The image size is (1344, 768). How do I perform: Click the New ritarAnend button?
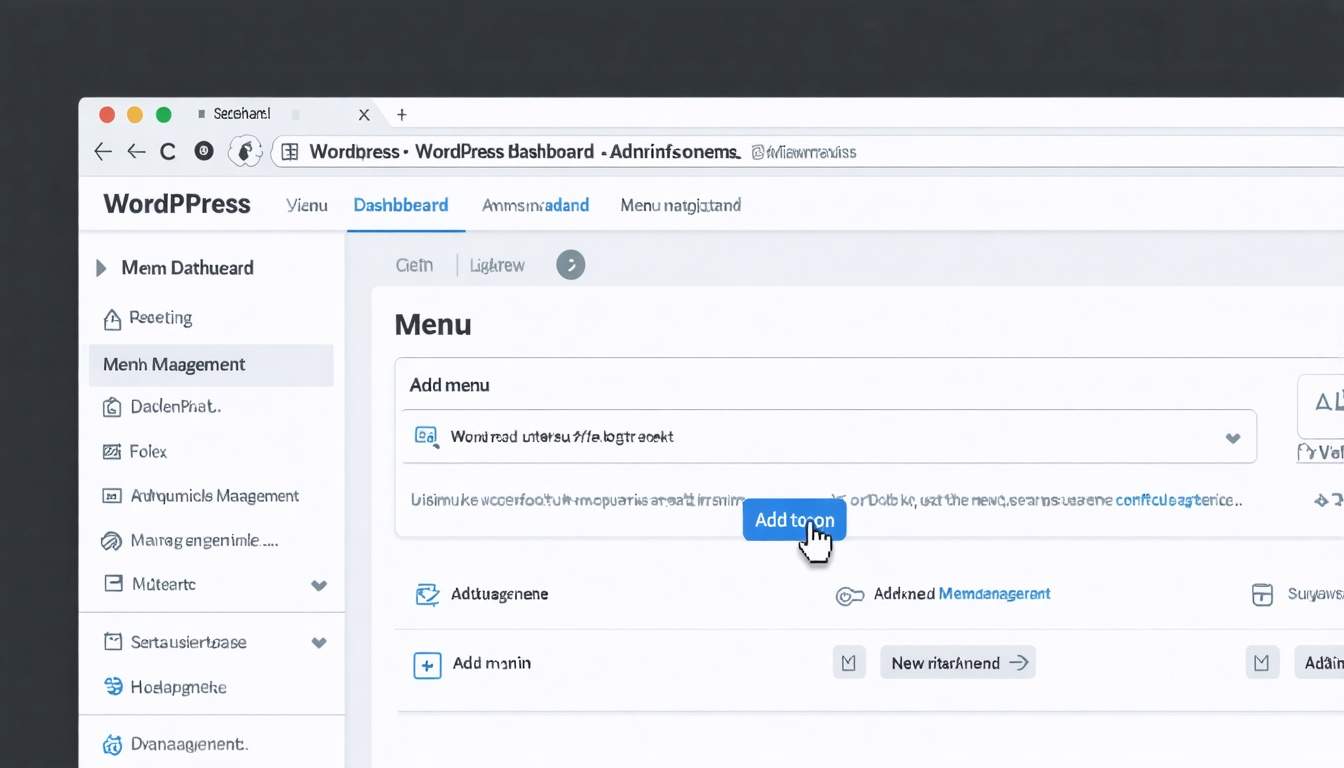[957, 663]
